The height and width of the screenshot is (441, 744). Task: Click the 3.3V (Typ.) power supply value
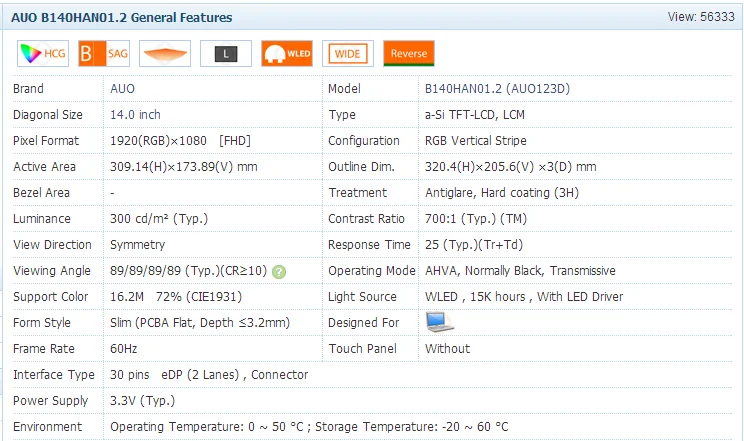tap(142, 401)
